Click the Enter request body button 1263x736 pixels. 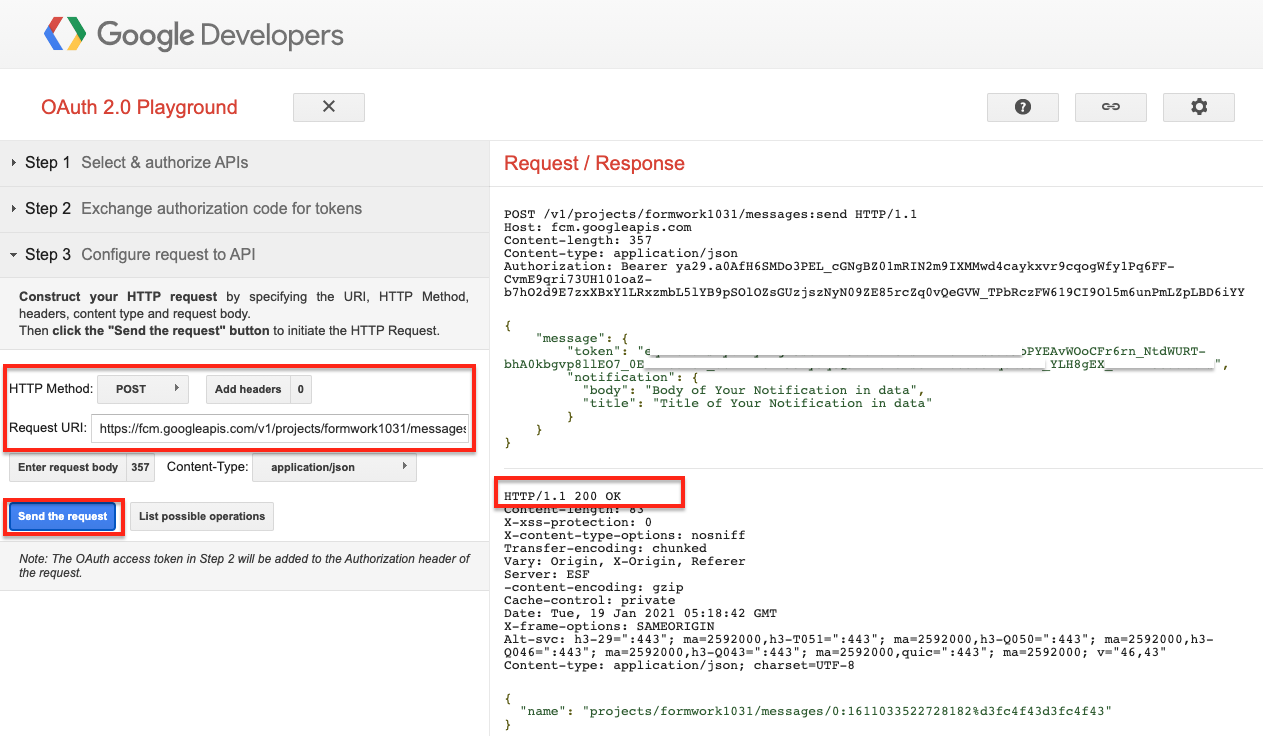[x=68, y=468]
